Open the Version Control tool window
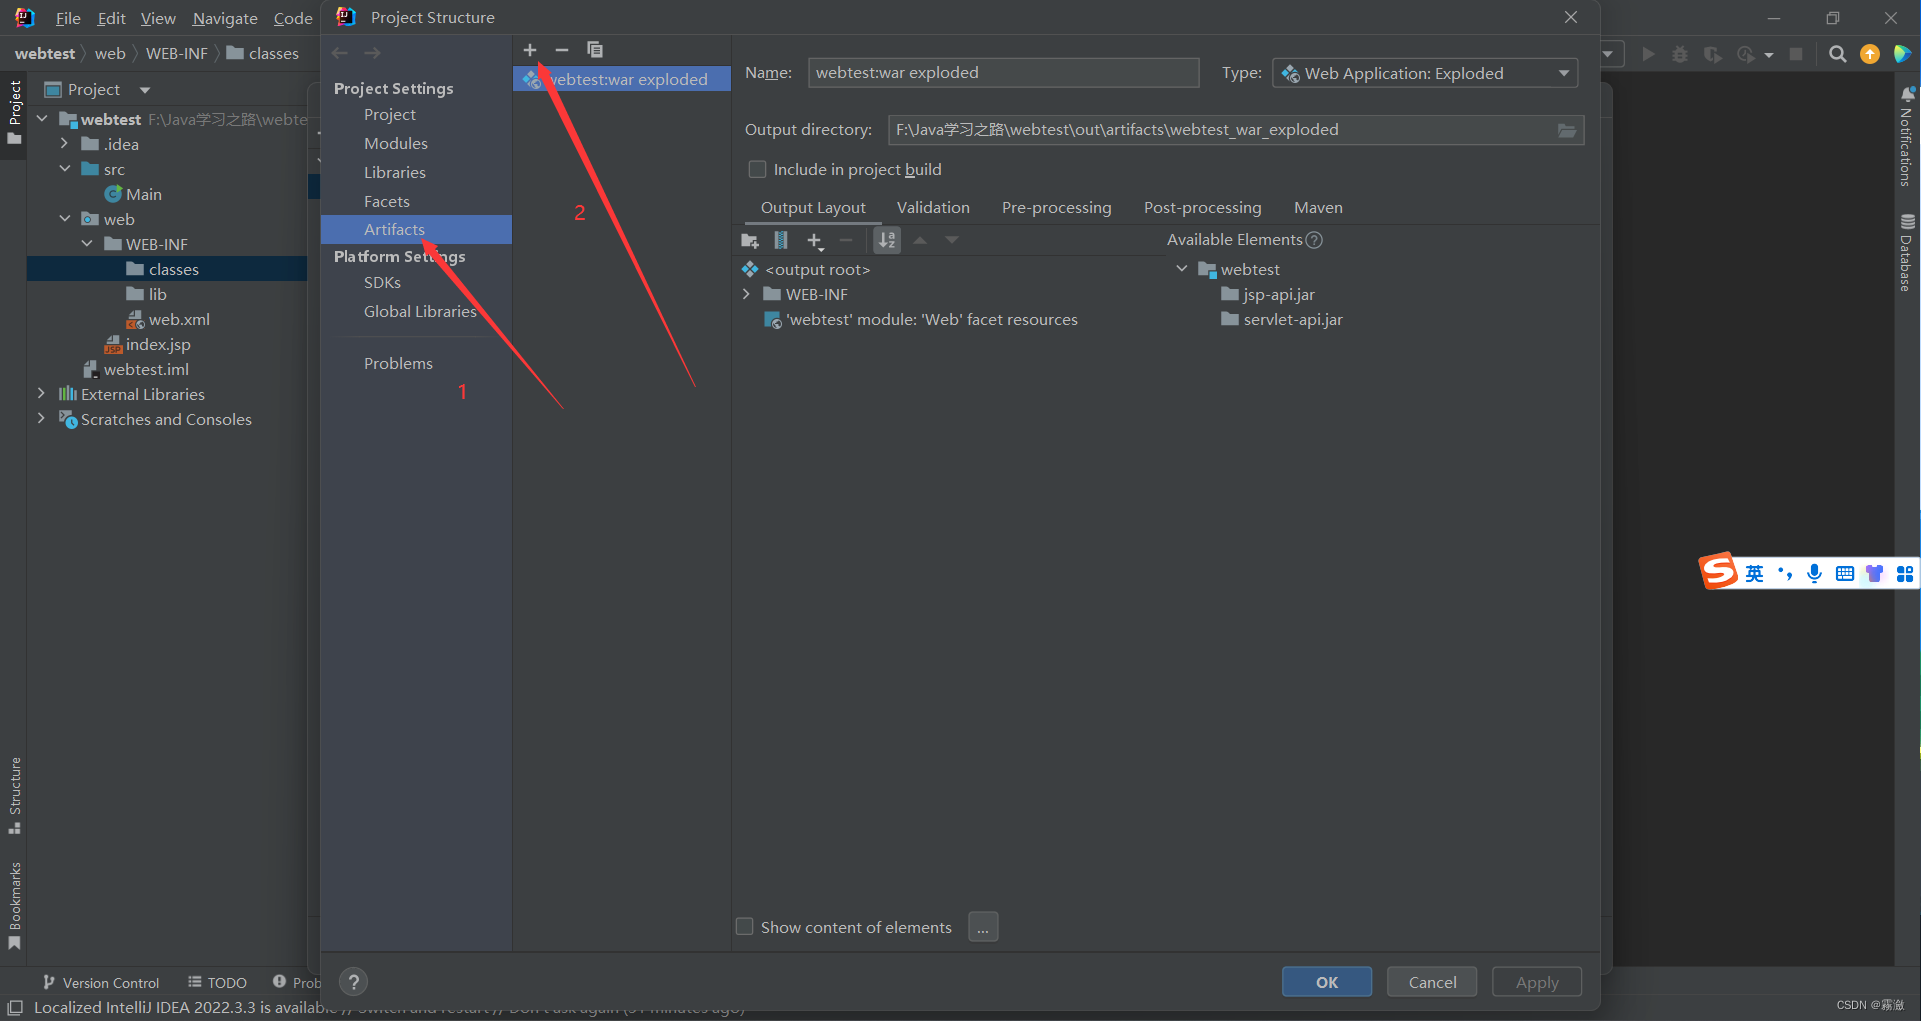Viewport: 1921px width, 1021px height. 101,983
